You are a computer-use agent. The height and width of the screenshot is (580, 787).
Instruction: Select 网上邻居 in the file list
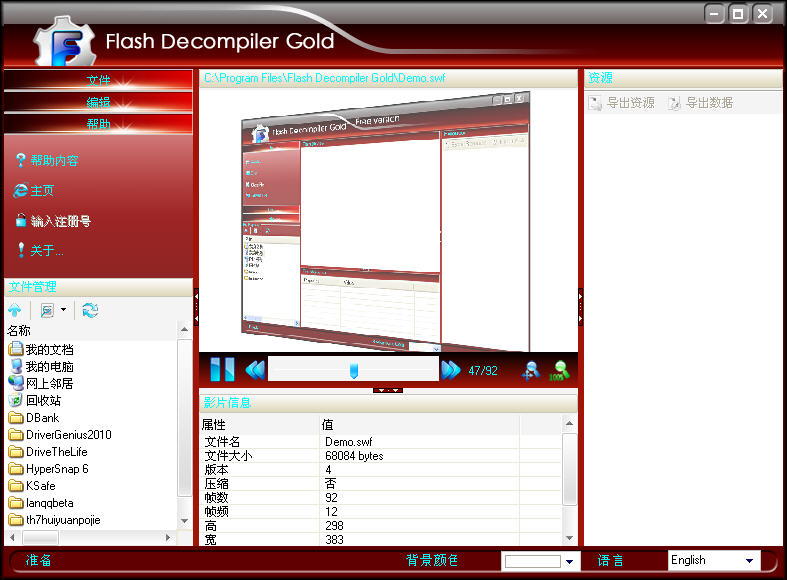[x=41, y=383]
